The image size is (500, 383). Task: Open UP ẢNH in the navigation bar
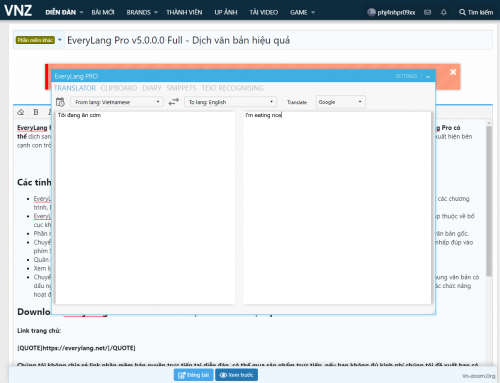click(226, 12)
